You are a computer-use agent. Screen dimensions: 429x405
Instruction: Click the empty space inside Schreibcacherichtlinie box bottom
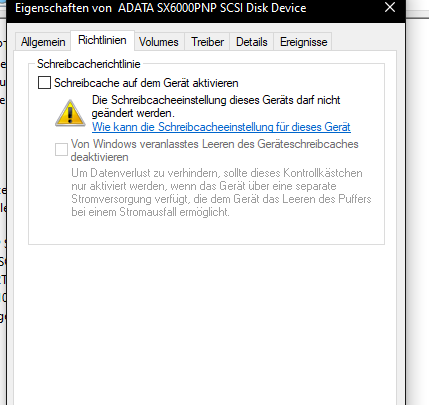pyautogui.click(x=206, y=231)
